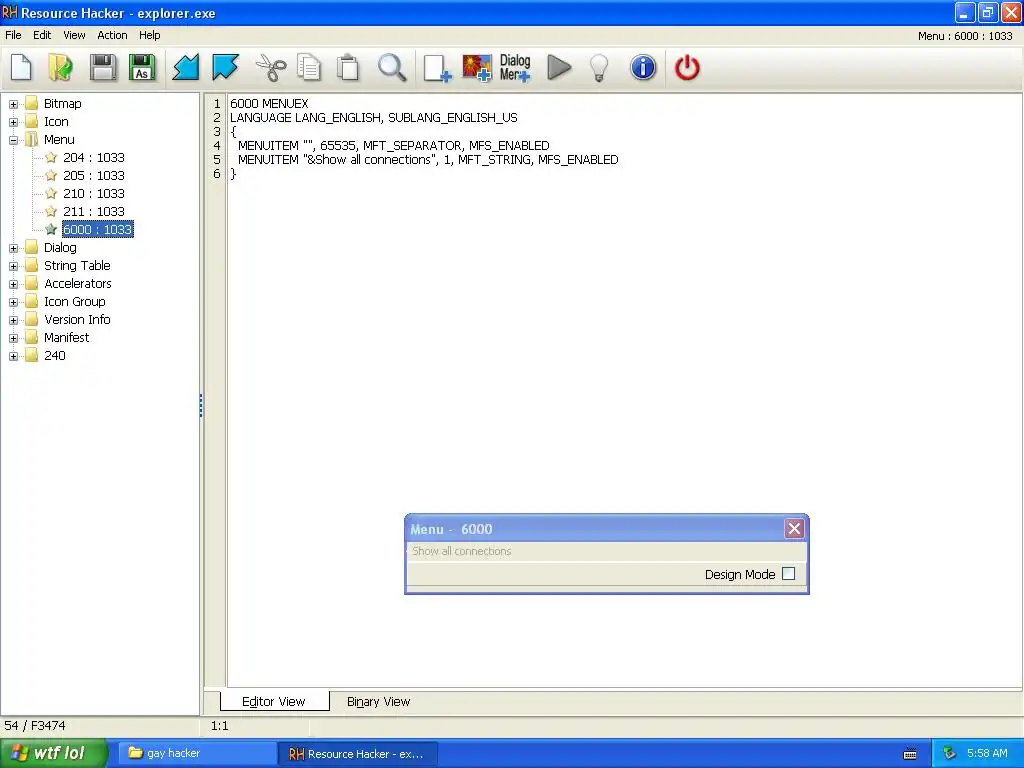
Task: Click the 5:58 AM taskbar clock
Action: tap(987, 753)
